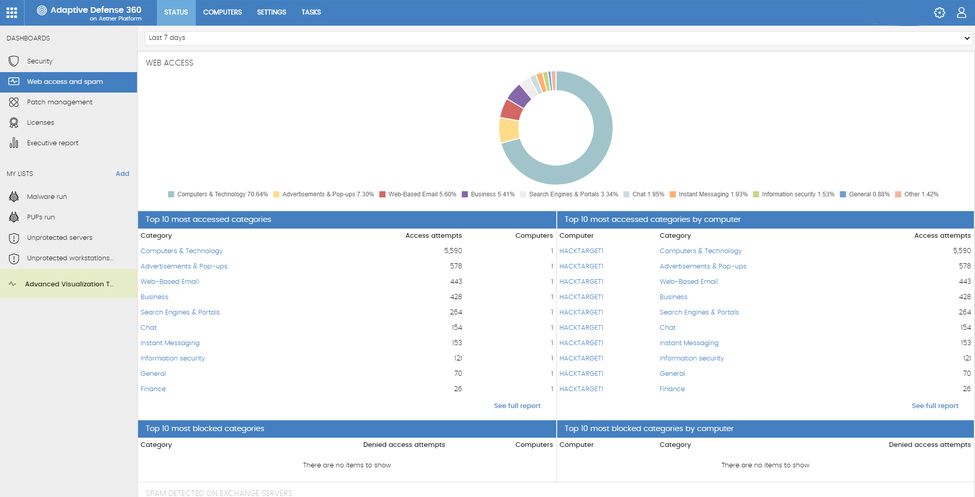This screenshot has width=975, height=497.
Task: Open the user account icon
Action: click(962, 13)
